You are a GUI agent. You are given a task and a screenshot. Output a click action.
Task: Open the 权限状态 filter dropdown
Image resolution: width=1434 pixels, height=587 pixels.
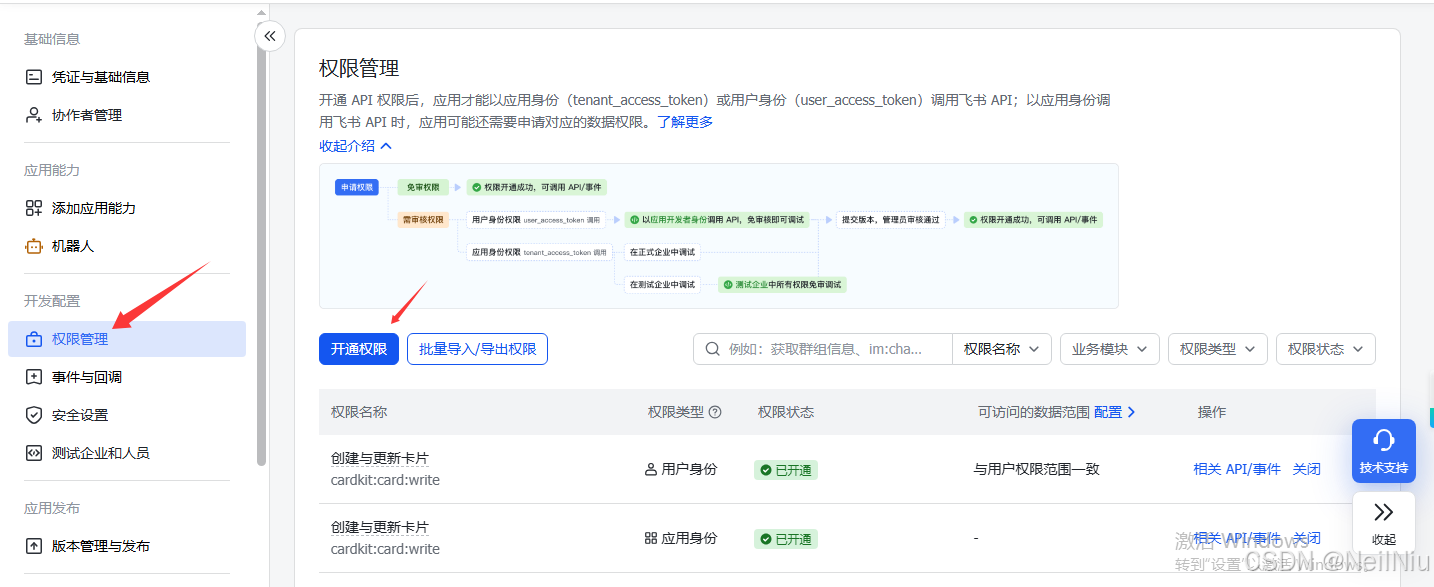click(1326, 349)
